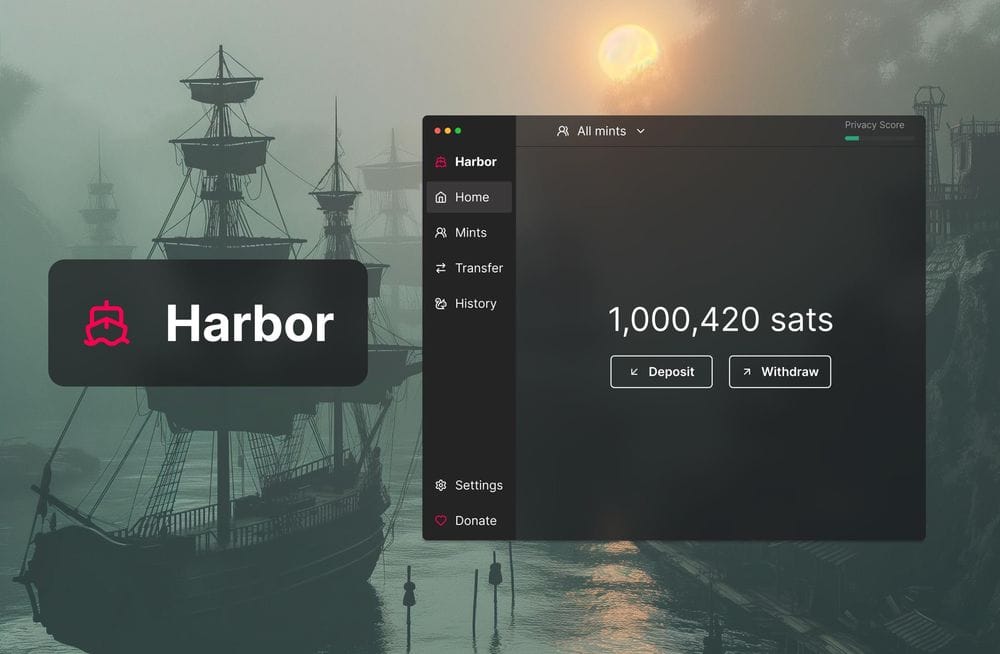Open Settings from the sidebar
The width and height of the screenshot is (1000, 654).
[x=478, y=486]
